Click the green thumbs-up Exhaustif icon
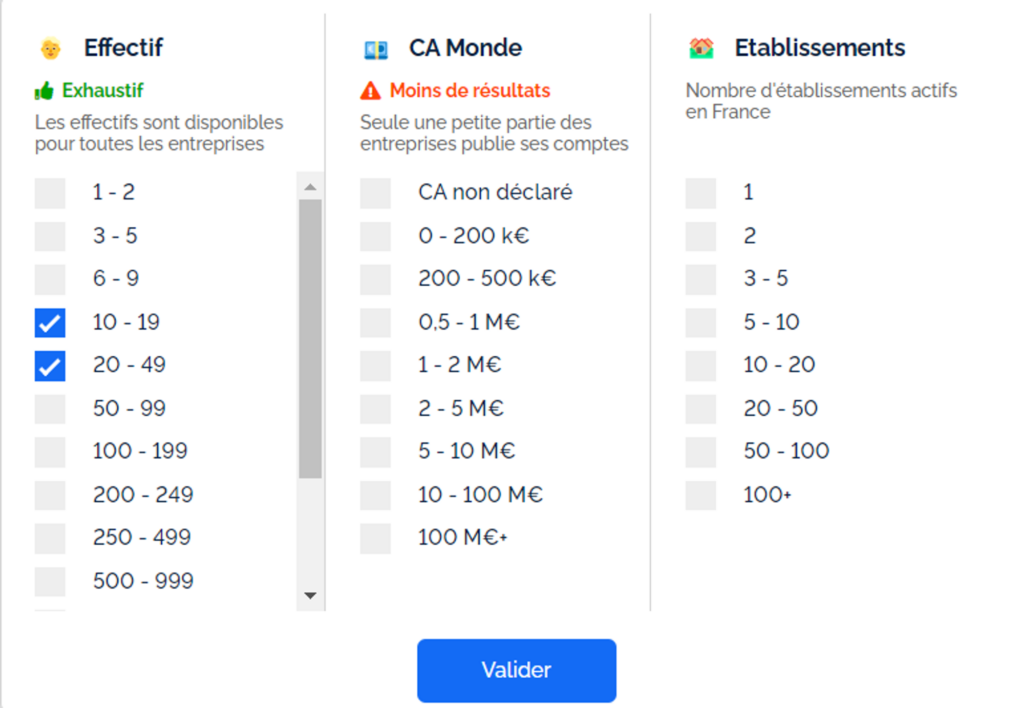 [44, 91]
